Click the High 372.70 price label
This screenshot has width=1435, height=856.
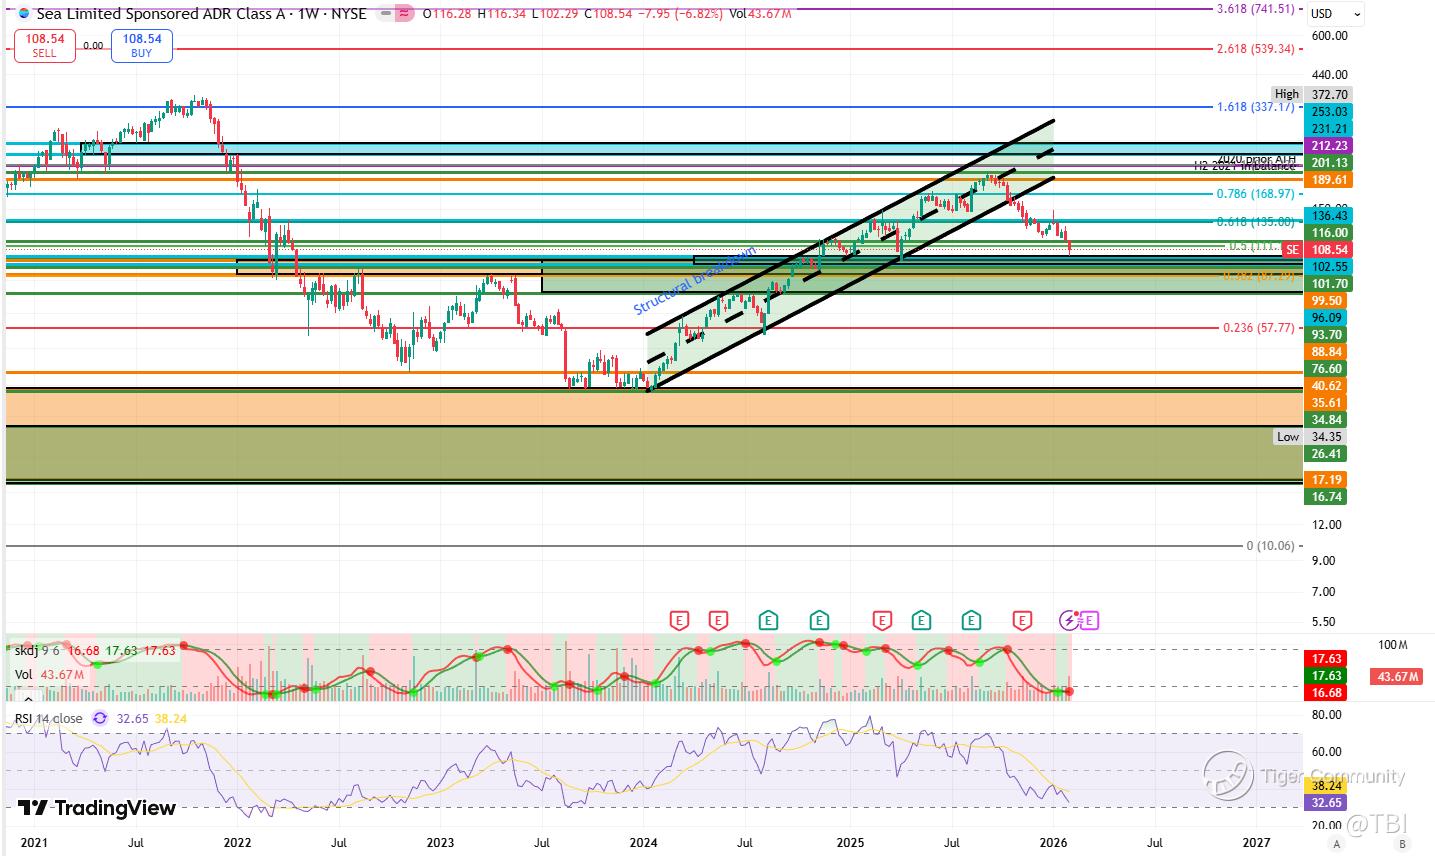coord(1310,94)
